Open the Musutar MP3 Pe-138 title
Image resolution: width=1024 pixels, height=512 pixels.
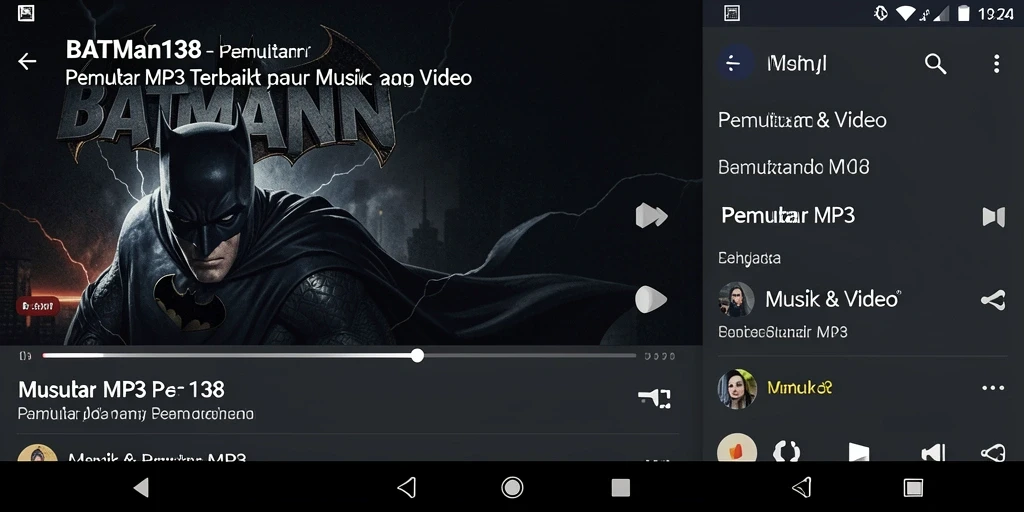click(x=121, y=390)
